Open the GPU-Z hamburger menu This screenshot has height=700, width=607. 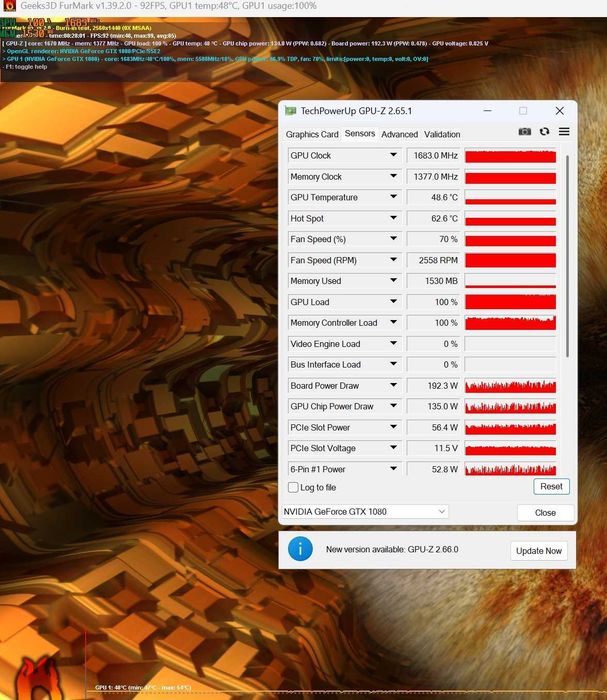[x=564, y=131]
